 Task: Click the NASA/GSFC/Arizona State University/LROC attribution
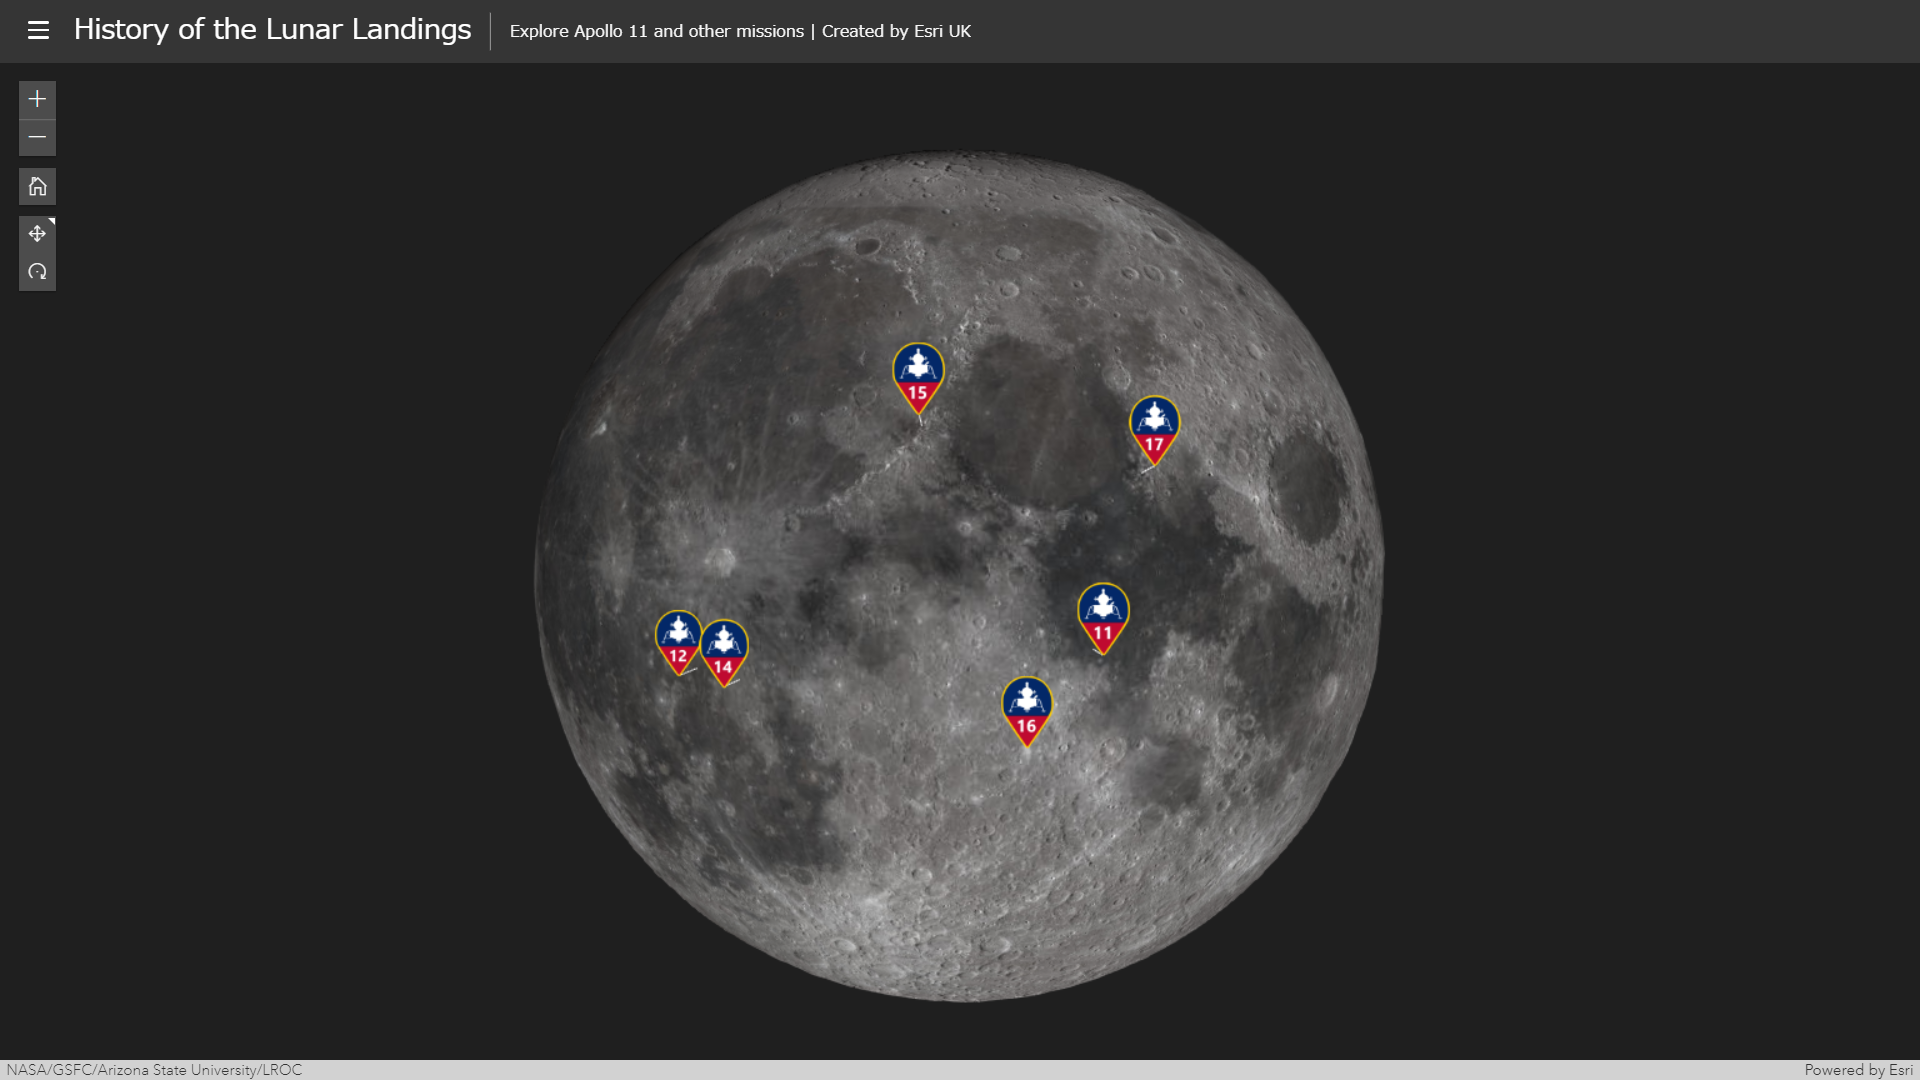(154, 1070)
